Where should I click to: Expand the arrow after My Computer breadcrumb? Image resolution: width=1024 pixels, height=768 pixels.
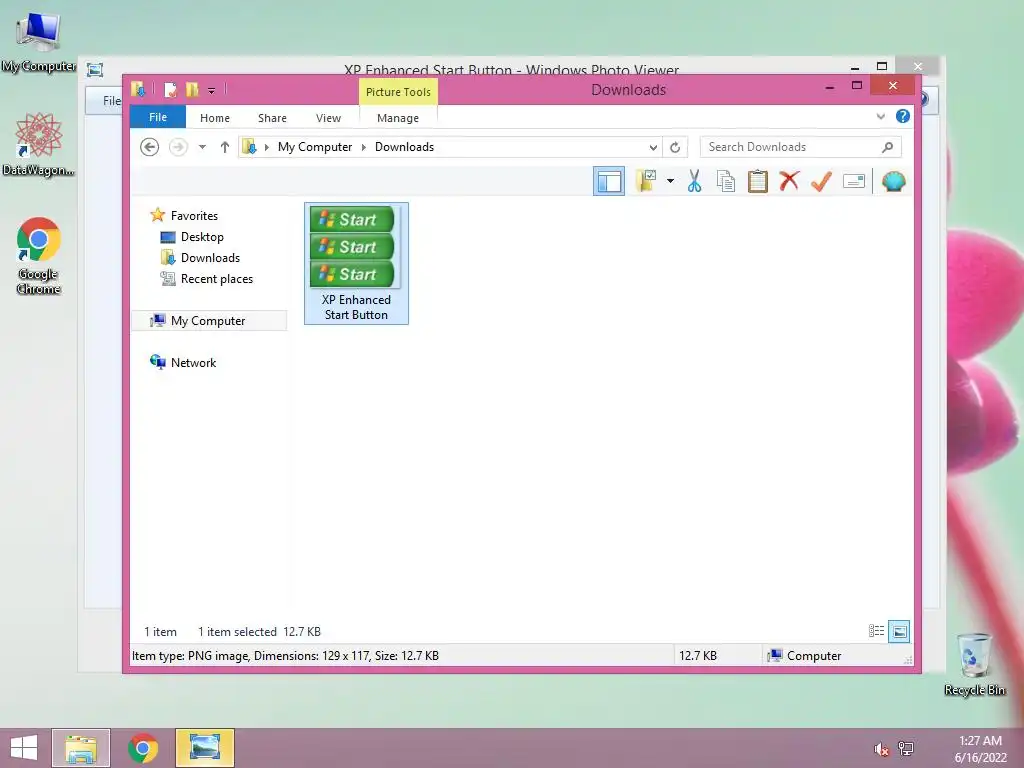(364, 147)
